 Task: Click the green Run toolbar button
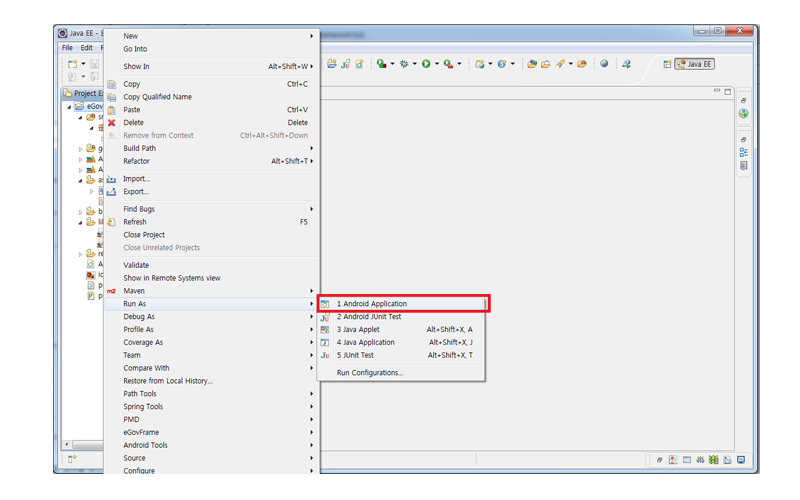click(426, 64)
